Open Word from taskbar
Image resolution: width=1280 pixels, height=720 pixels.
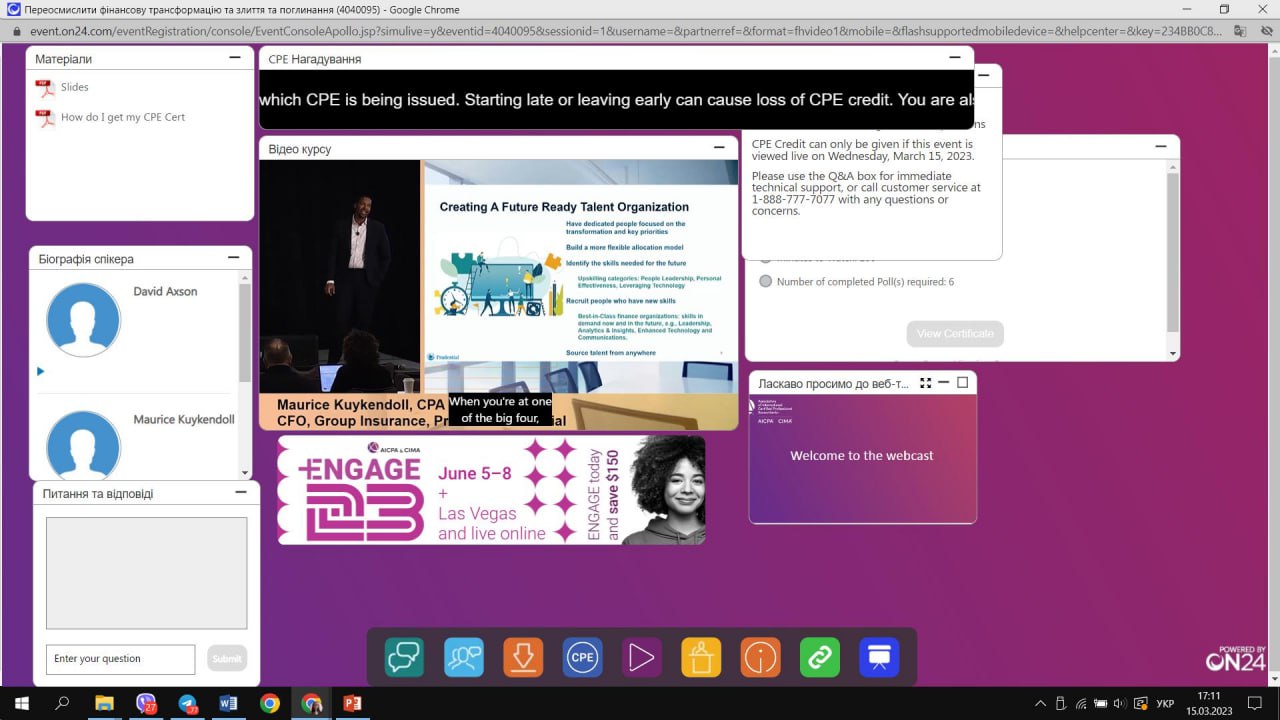(228, 703)
